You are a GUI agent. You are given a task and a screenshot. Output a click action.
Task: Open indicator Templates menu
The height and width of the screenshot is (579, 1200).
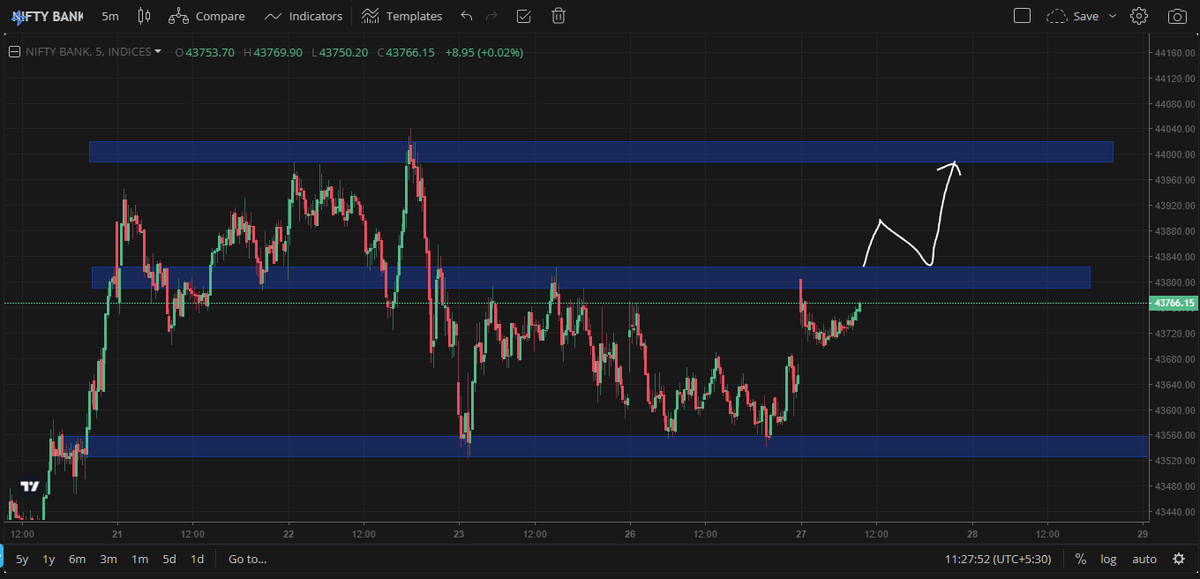[401, 16]
